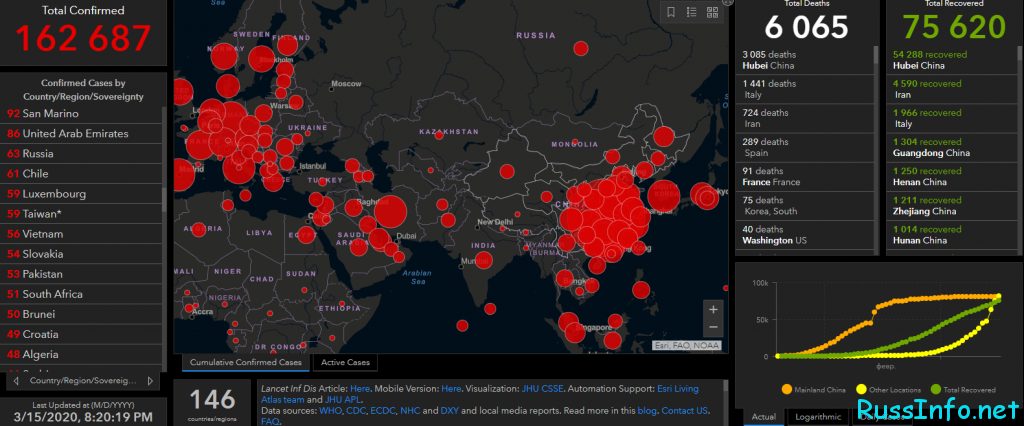
Task: Open the Mobile Version Here link
Action: 451,389
